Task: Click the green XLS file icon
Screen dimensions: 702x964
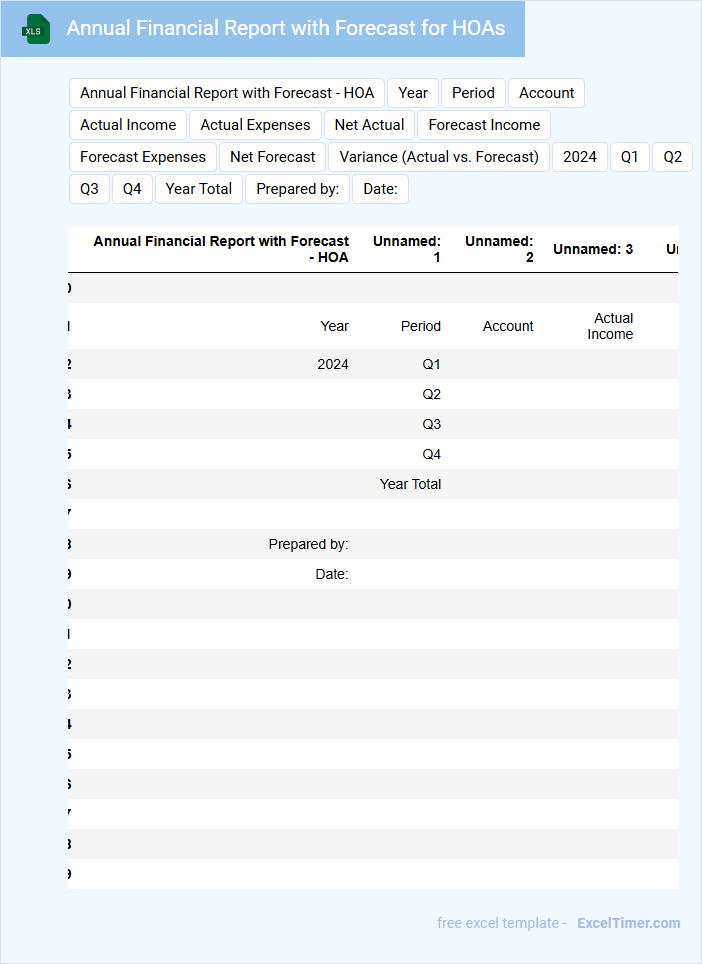Action: [36, 29]
